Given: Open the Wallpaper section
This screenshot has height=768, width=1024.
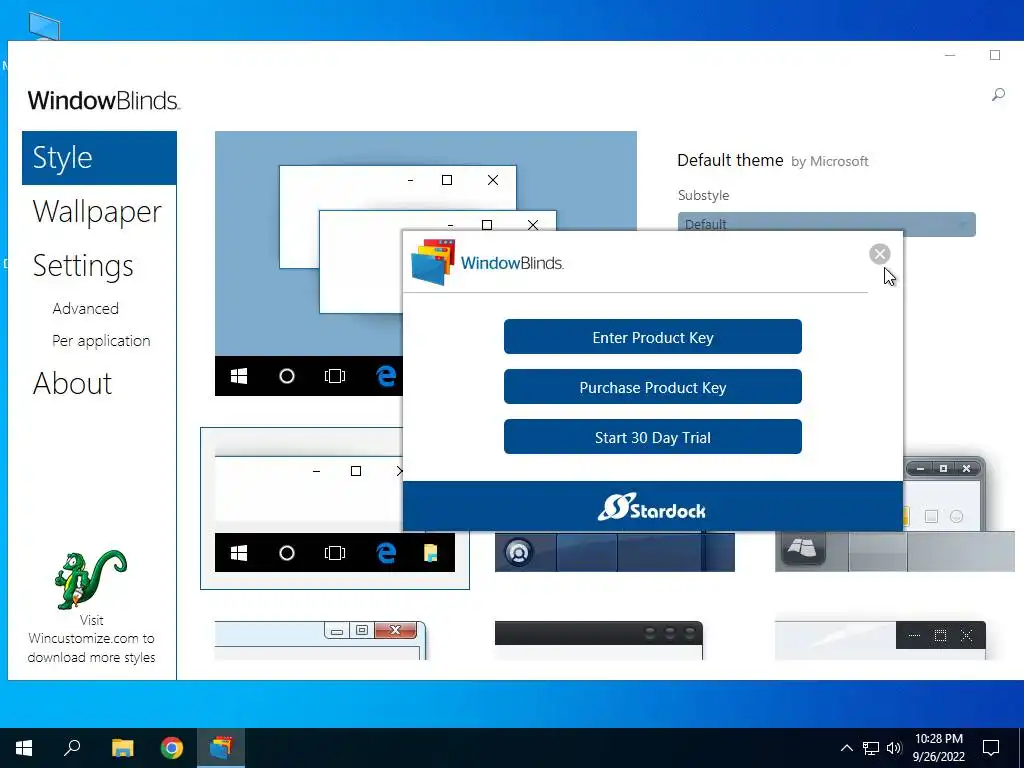Looking at the screenshot, I should (97, 212).
